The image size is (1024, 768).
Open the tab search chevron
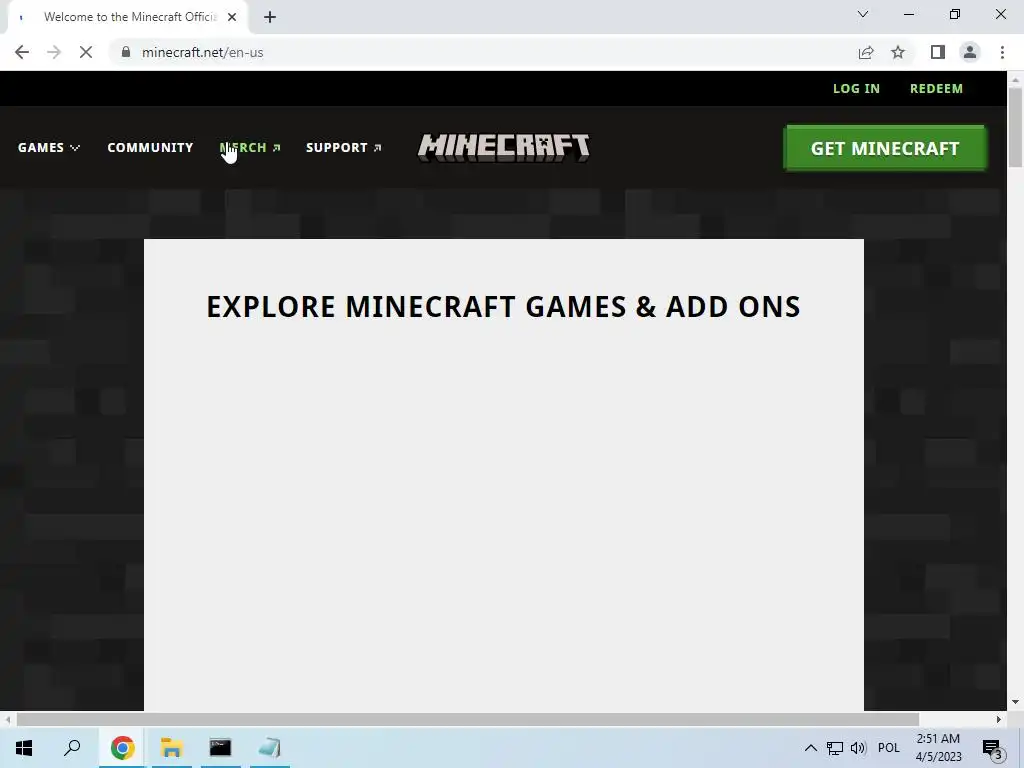pos(863,14)
